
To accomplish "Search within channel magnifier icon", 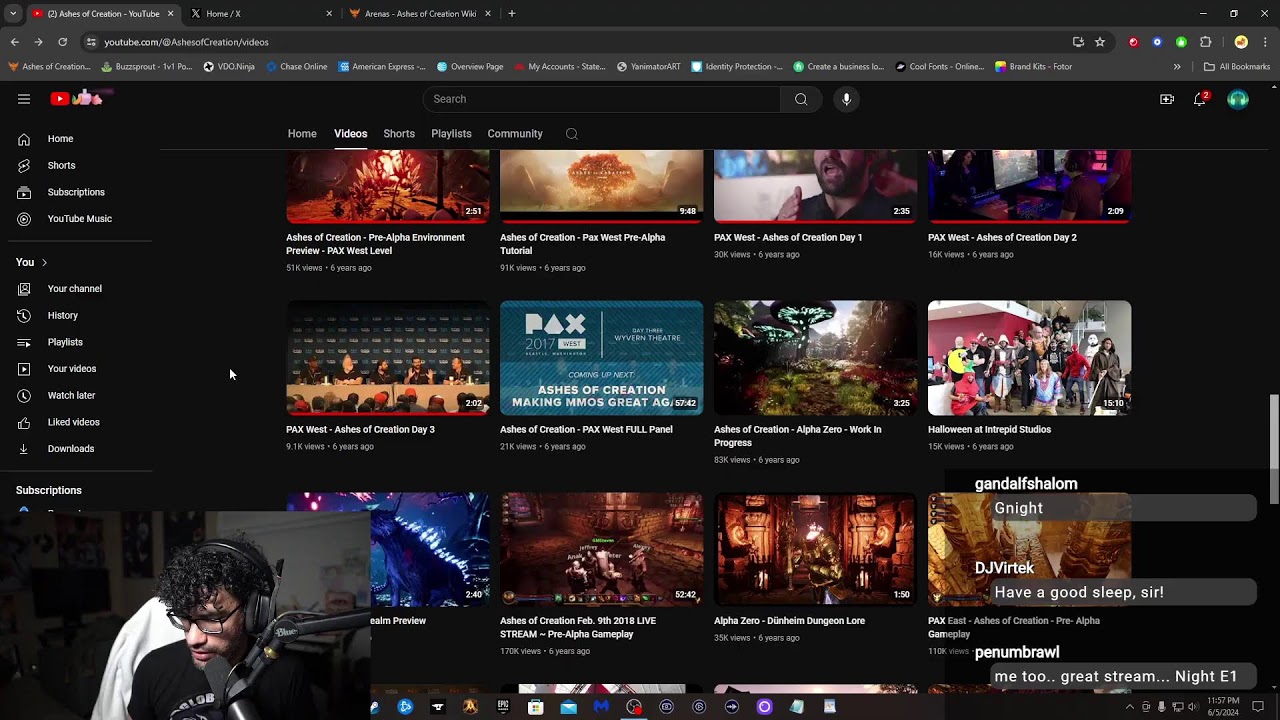I will [x=571, y=134].
